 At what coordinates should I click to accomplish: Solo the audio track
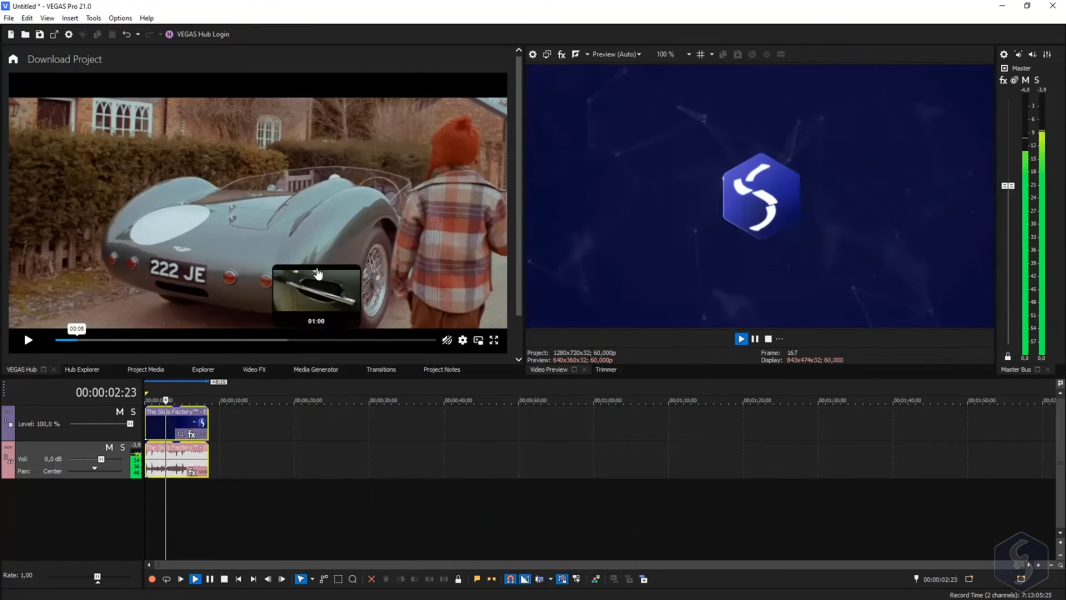coord(122,447)
